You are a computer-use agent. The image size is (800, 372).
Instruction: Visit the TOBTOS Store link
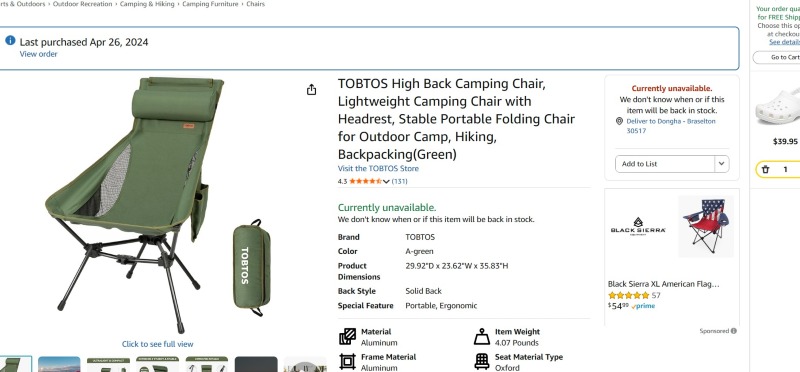[x=378, y=168]
